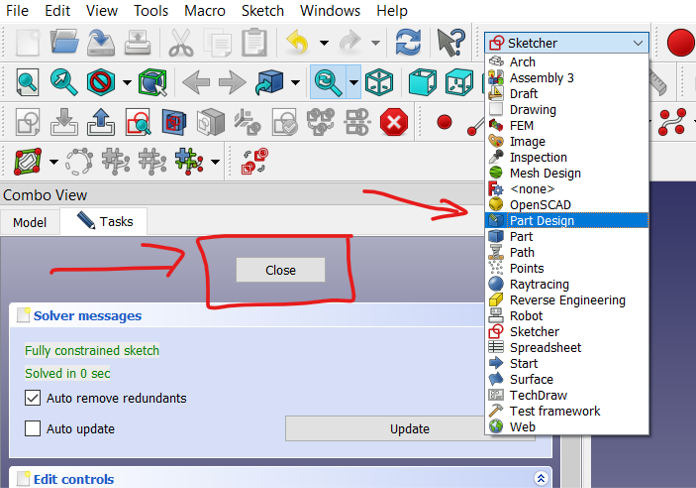Set the isometric view cube icon
Image resolution: width=696 pixels, height=488 pixels.
tap(379, 82)
